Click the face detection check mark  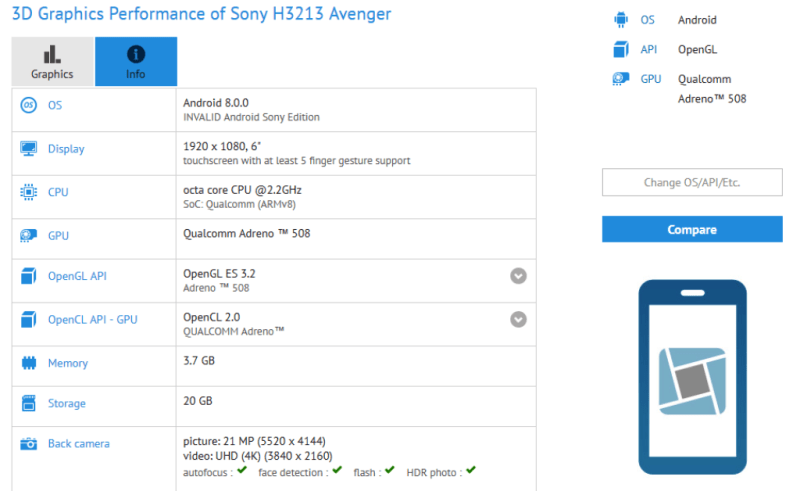point(337,470)
